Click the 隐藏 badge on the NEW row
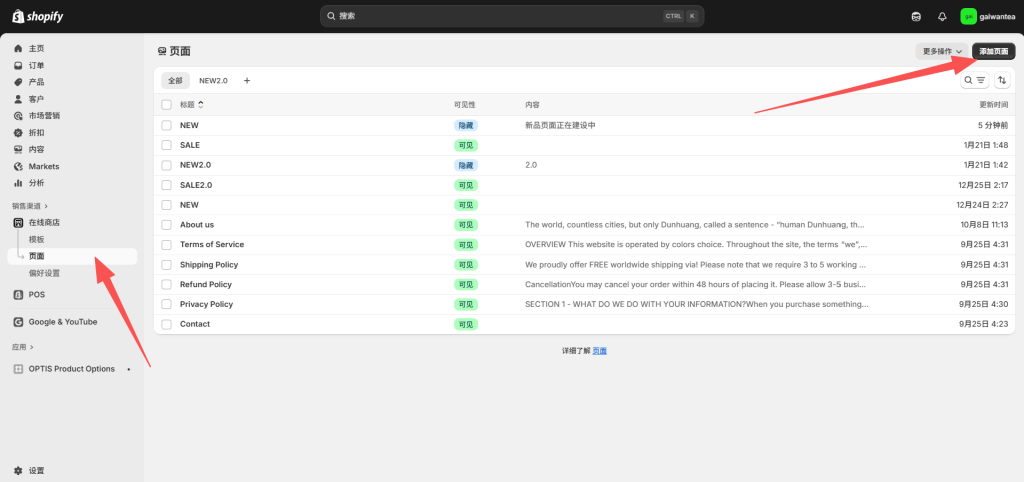Image resolution: width=1024 pixels, height=482 pixels. pos(466,125)
